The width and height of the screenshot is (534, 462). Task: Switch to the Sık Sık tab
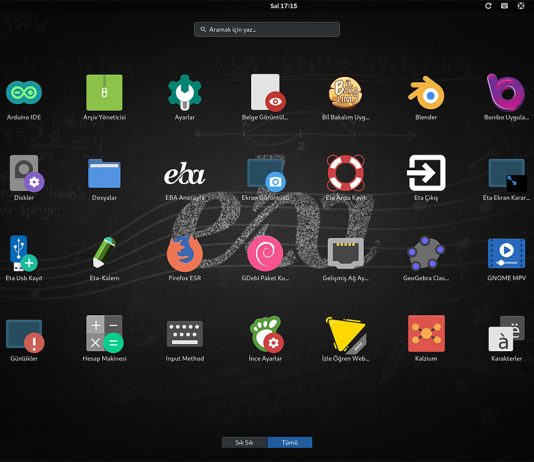[245, 442]
